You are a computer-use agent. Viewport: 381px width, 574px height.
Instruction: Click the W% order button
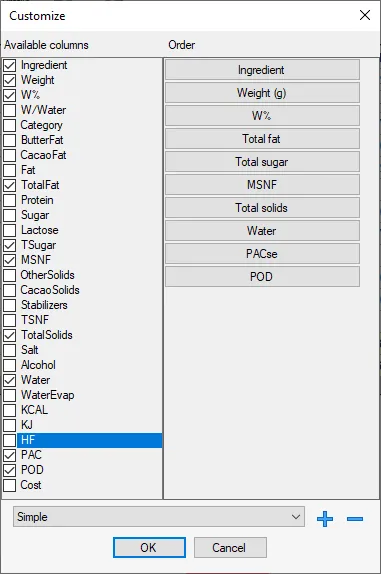point(262,116)
